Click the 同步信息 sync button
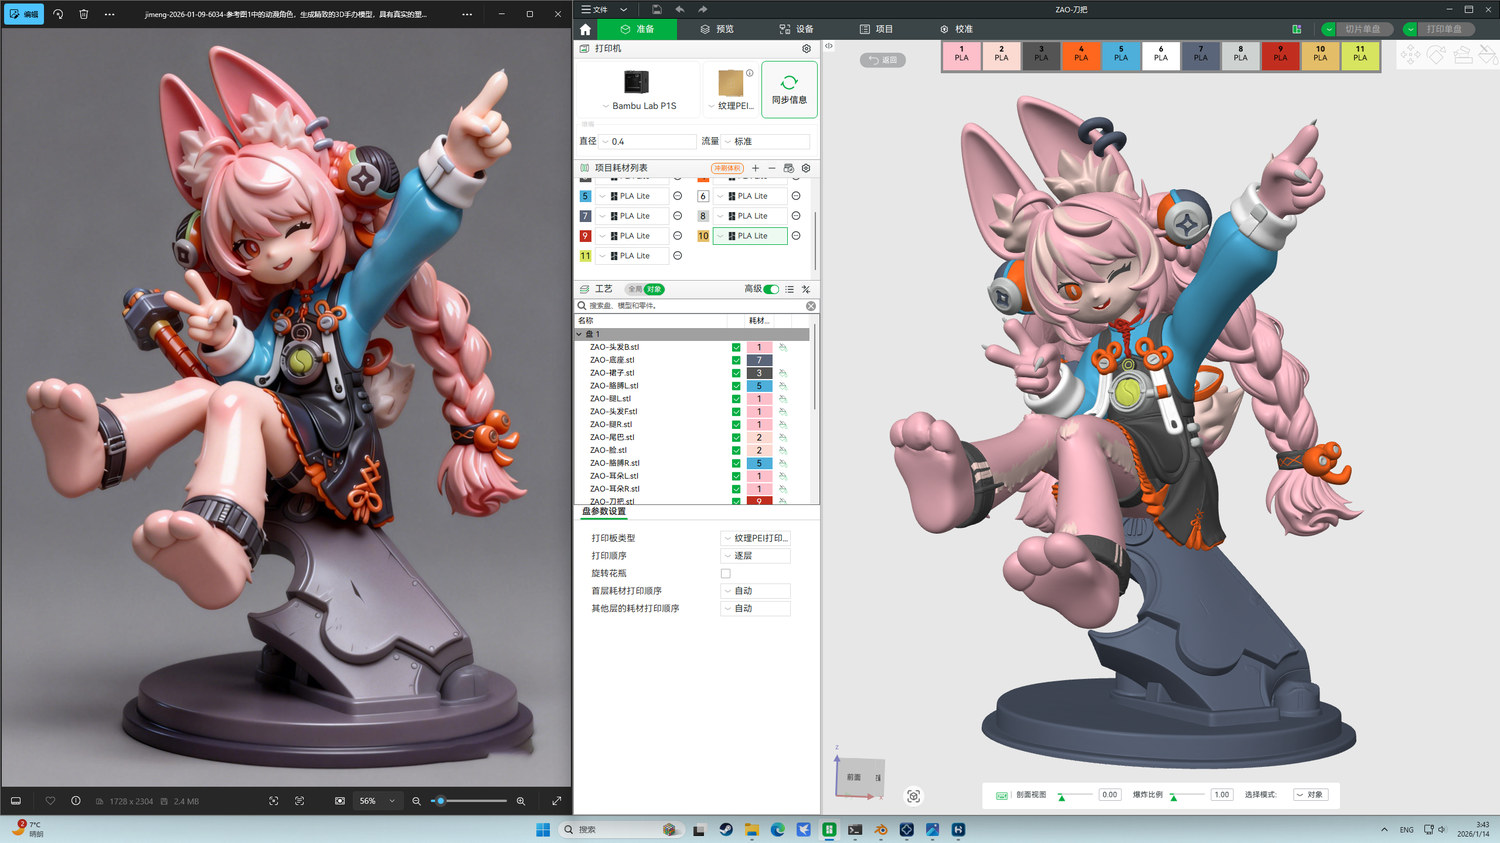This screenshot has height=843, width=1500. 789,89
